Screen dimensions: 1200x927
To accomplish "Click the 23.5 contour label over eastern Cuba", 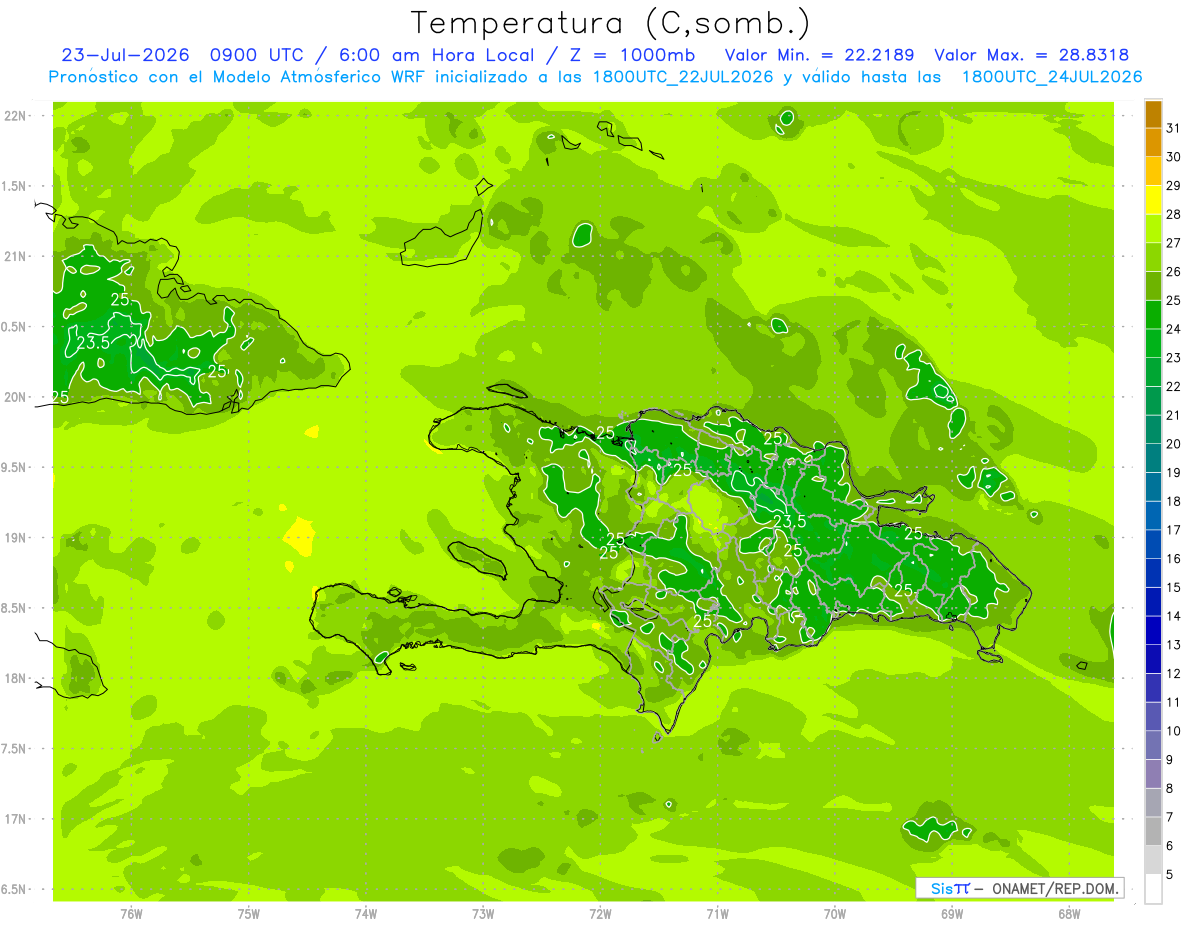I will 93,342.
